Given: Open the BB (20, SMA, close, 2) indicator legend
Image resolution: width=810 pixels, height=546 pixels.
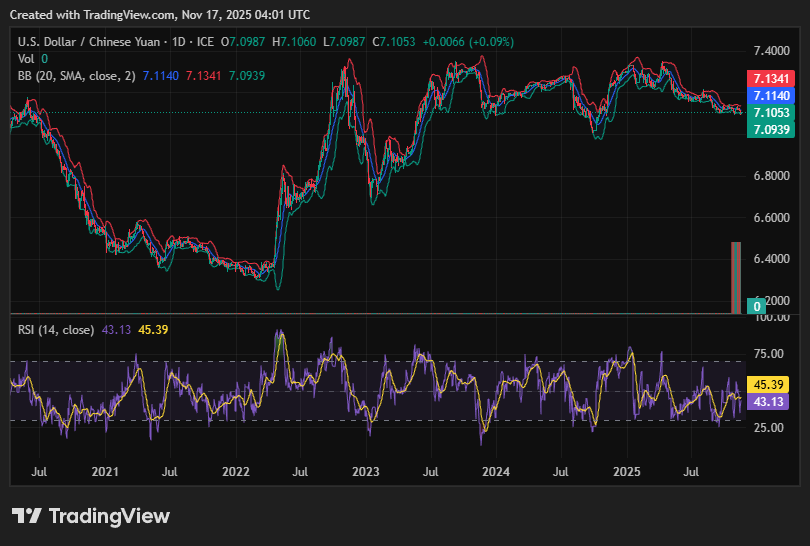Looking at the screenshot, I should click(x=76, y=75).
